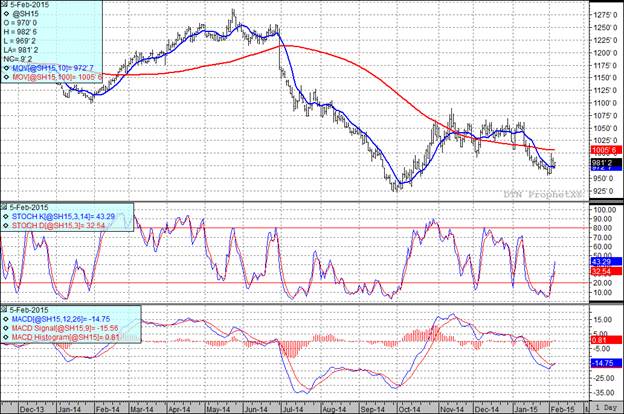Click the diamond marker beside STOCH K
Viewport: 624px width, 414px height.
click(6, 217)
